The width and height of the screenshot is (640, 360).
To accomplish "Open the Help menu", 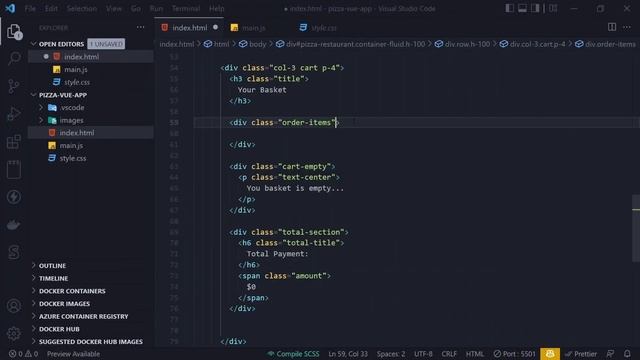I will coord(217,8).
